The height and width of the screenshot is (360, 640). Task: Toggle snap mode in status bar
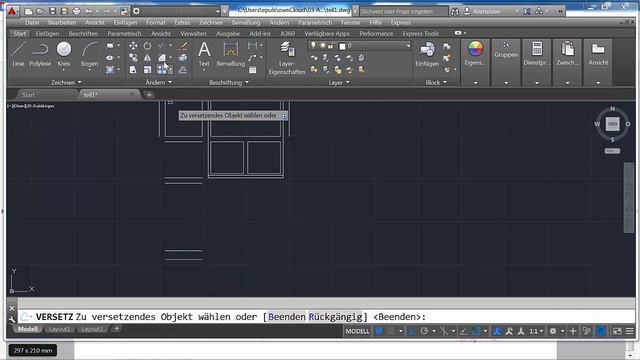(x=391, y=331)
